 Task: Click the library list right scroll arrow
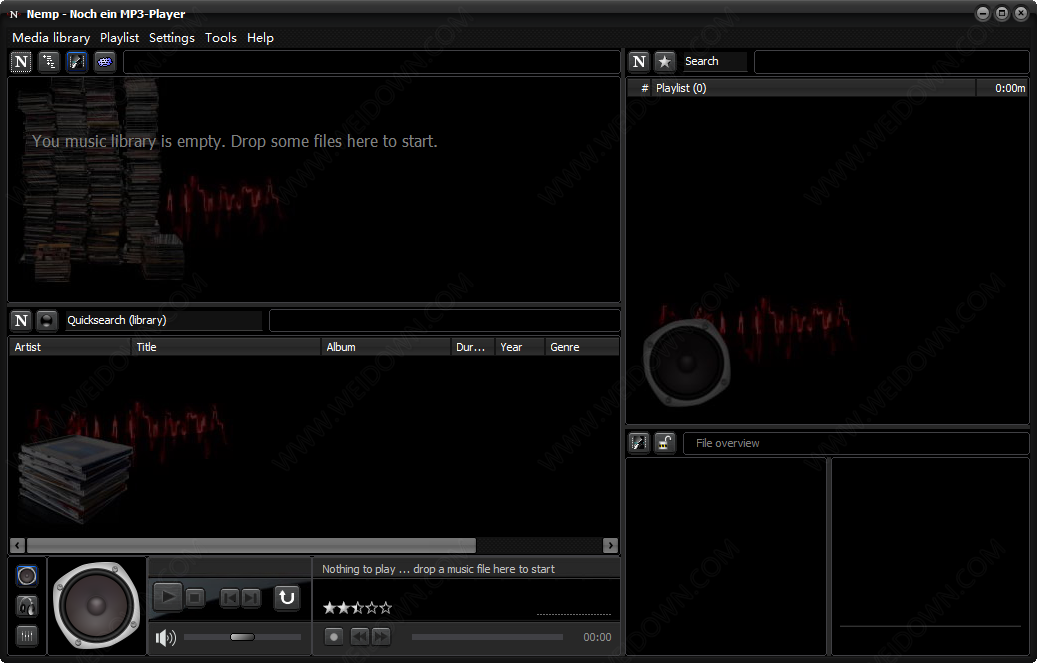610,545
